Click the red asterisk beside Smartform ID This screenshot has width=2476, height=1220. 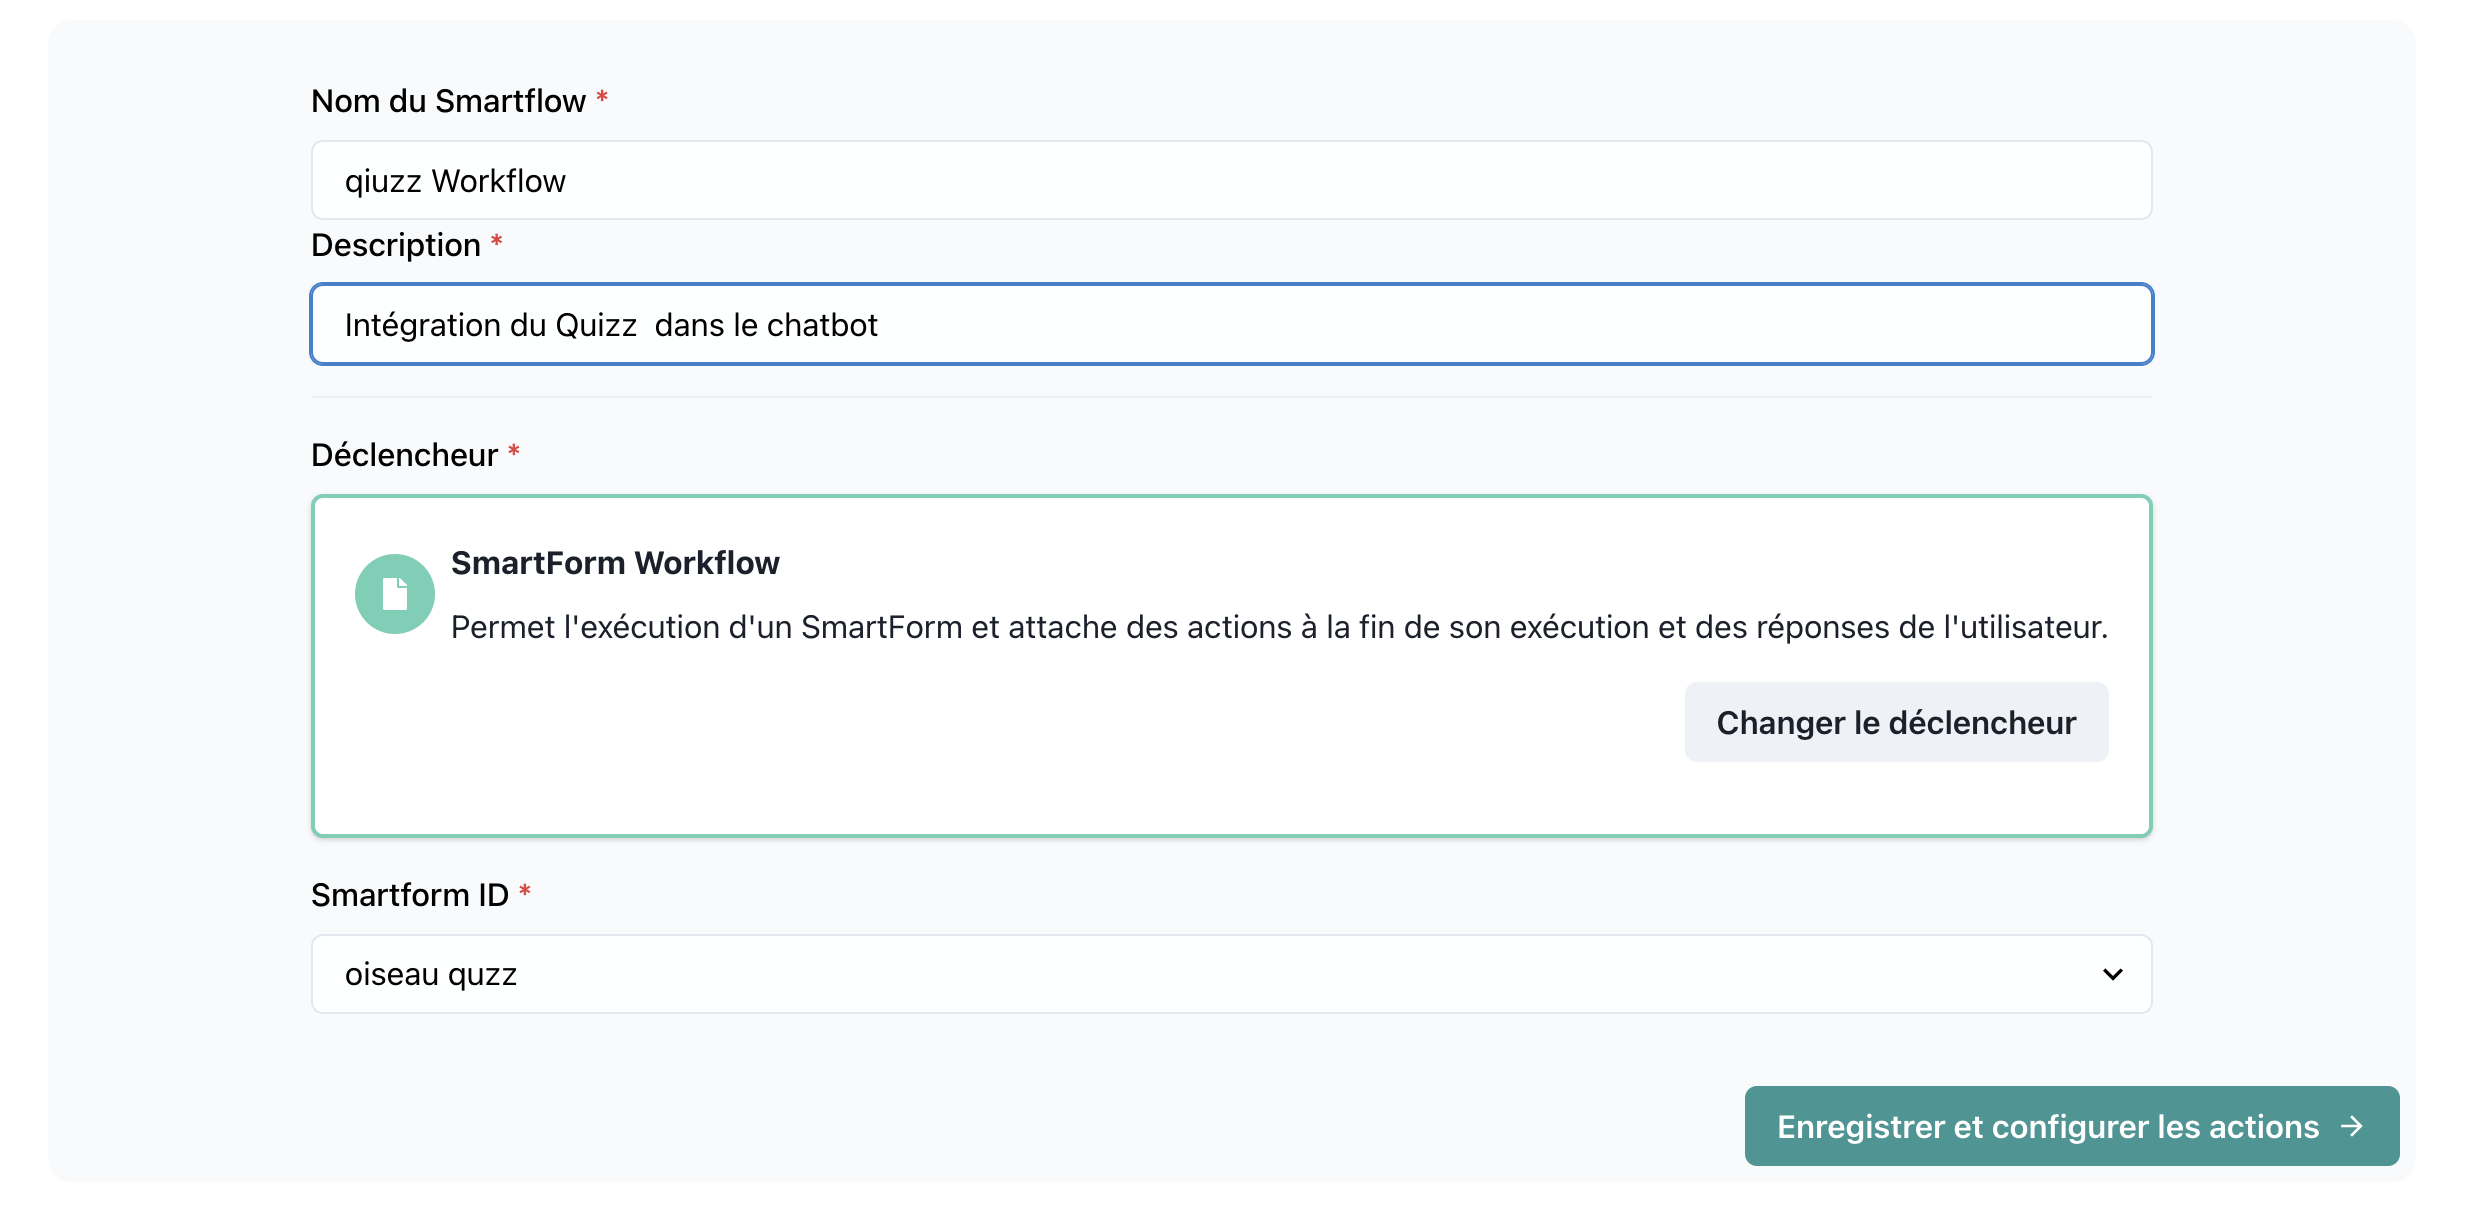525,892
